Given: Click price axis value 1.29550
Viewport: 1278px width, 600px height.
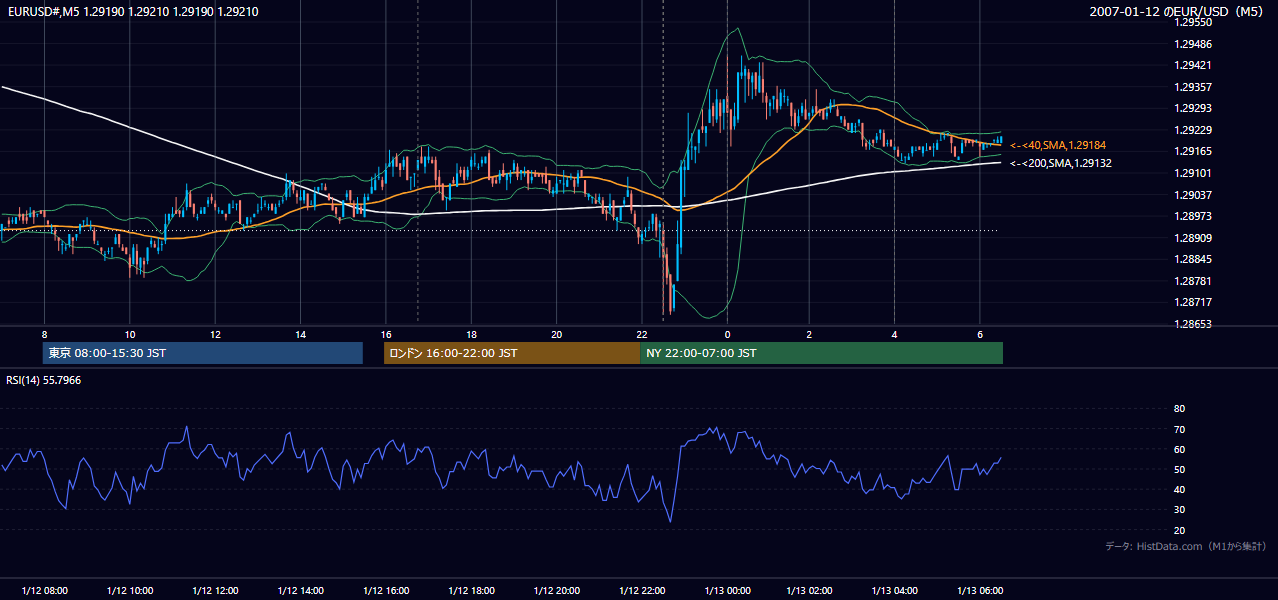Looking at the screenshot, I should (x=1193, y=22).
